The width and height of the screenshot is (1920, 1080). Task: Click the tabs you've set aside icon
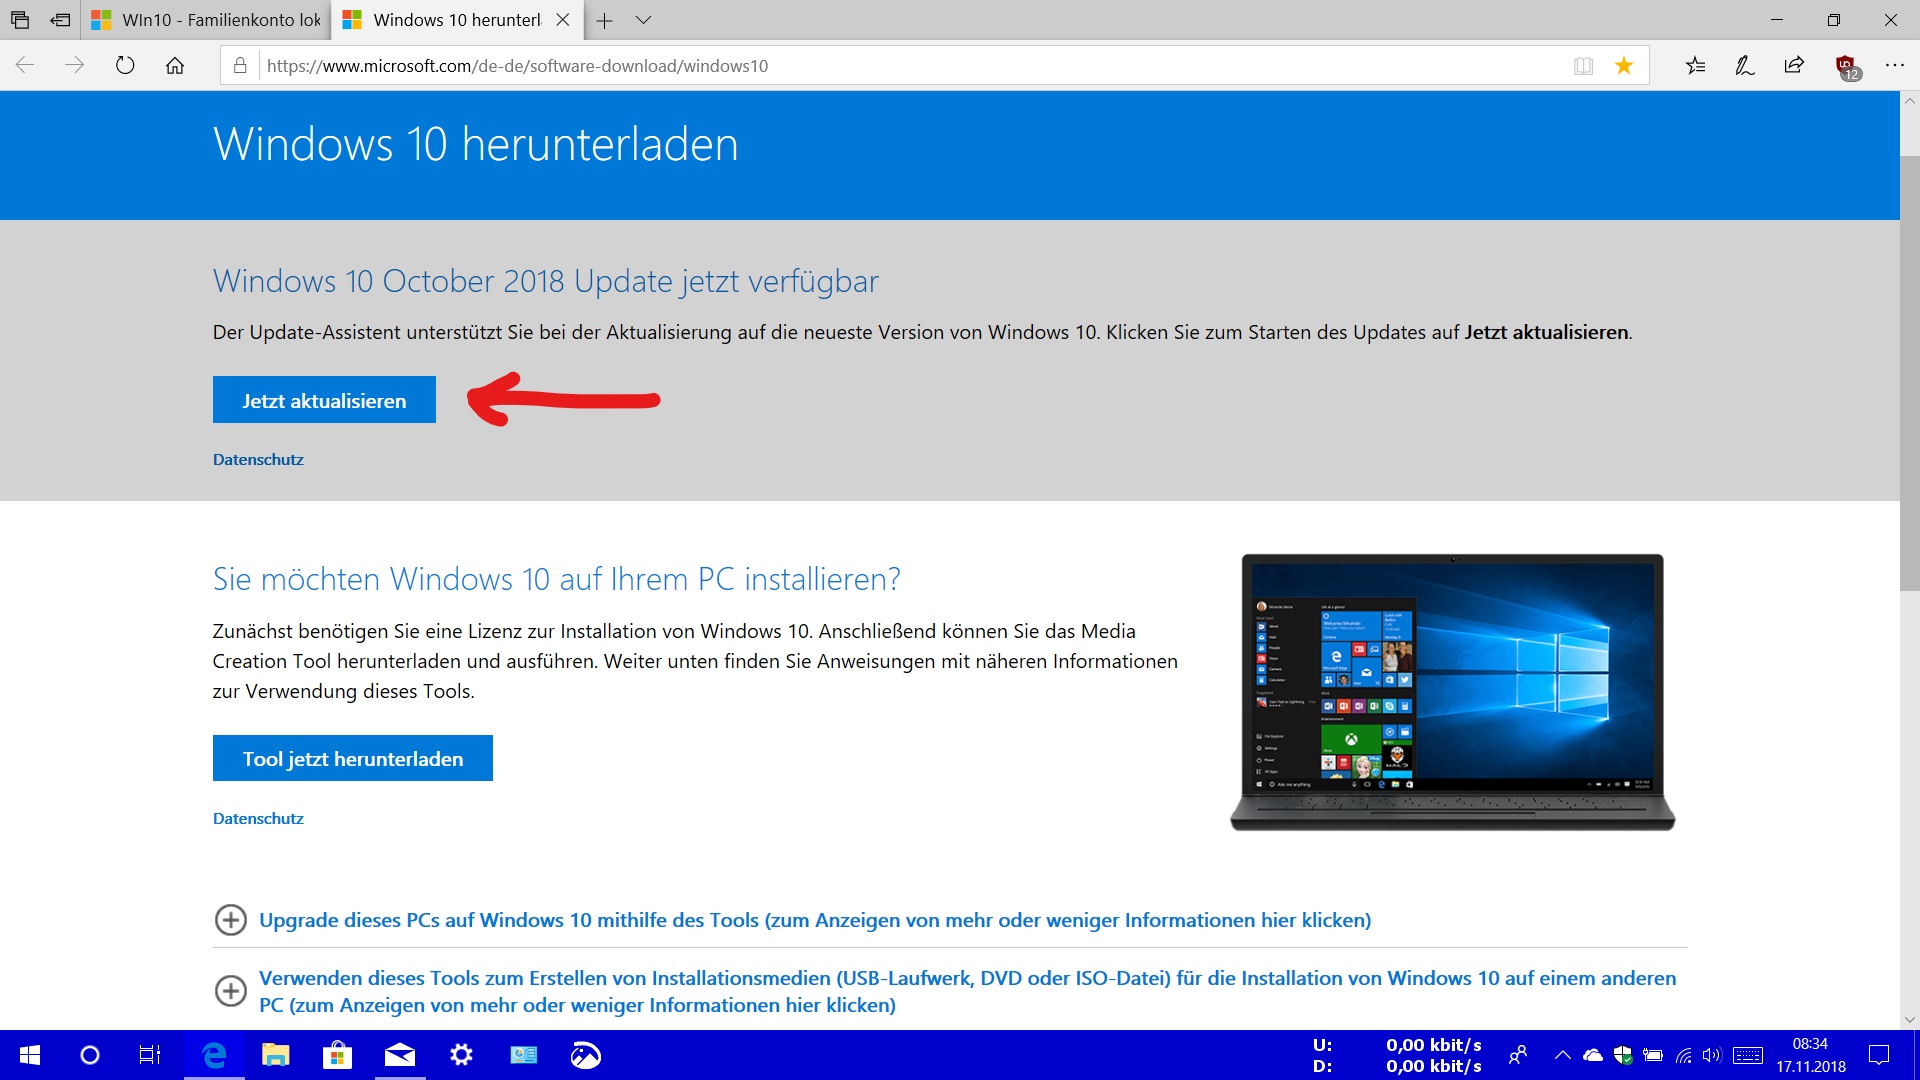[20, 20]
